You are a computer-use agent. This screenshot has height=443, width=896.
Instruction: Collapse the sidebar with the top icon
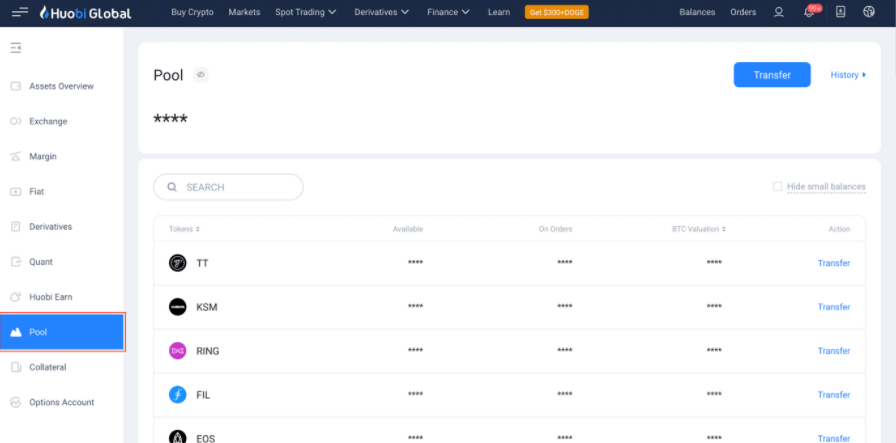(x=16, y=48)
